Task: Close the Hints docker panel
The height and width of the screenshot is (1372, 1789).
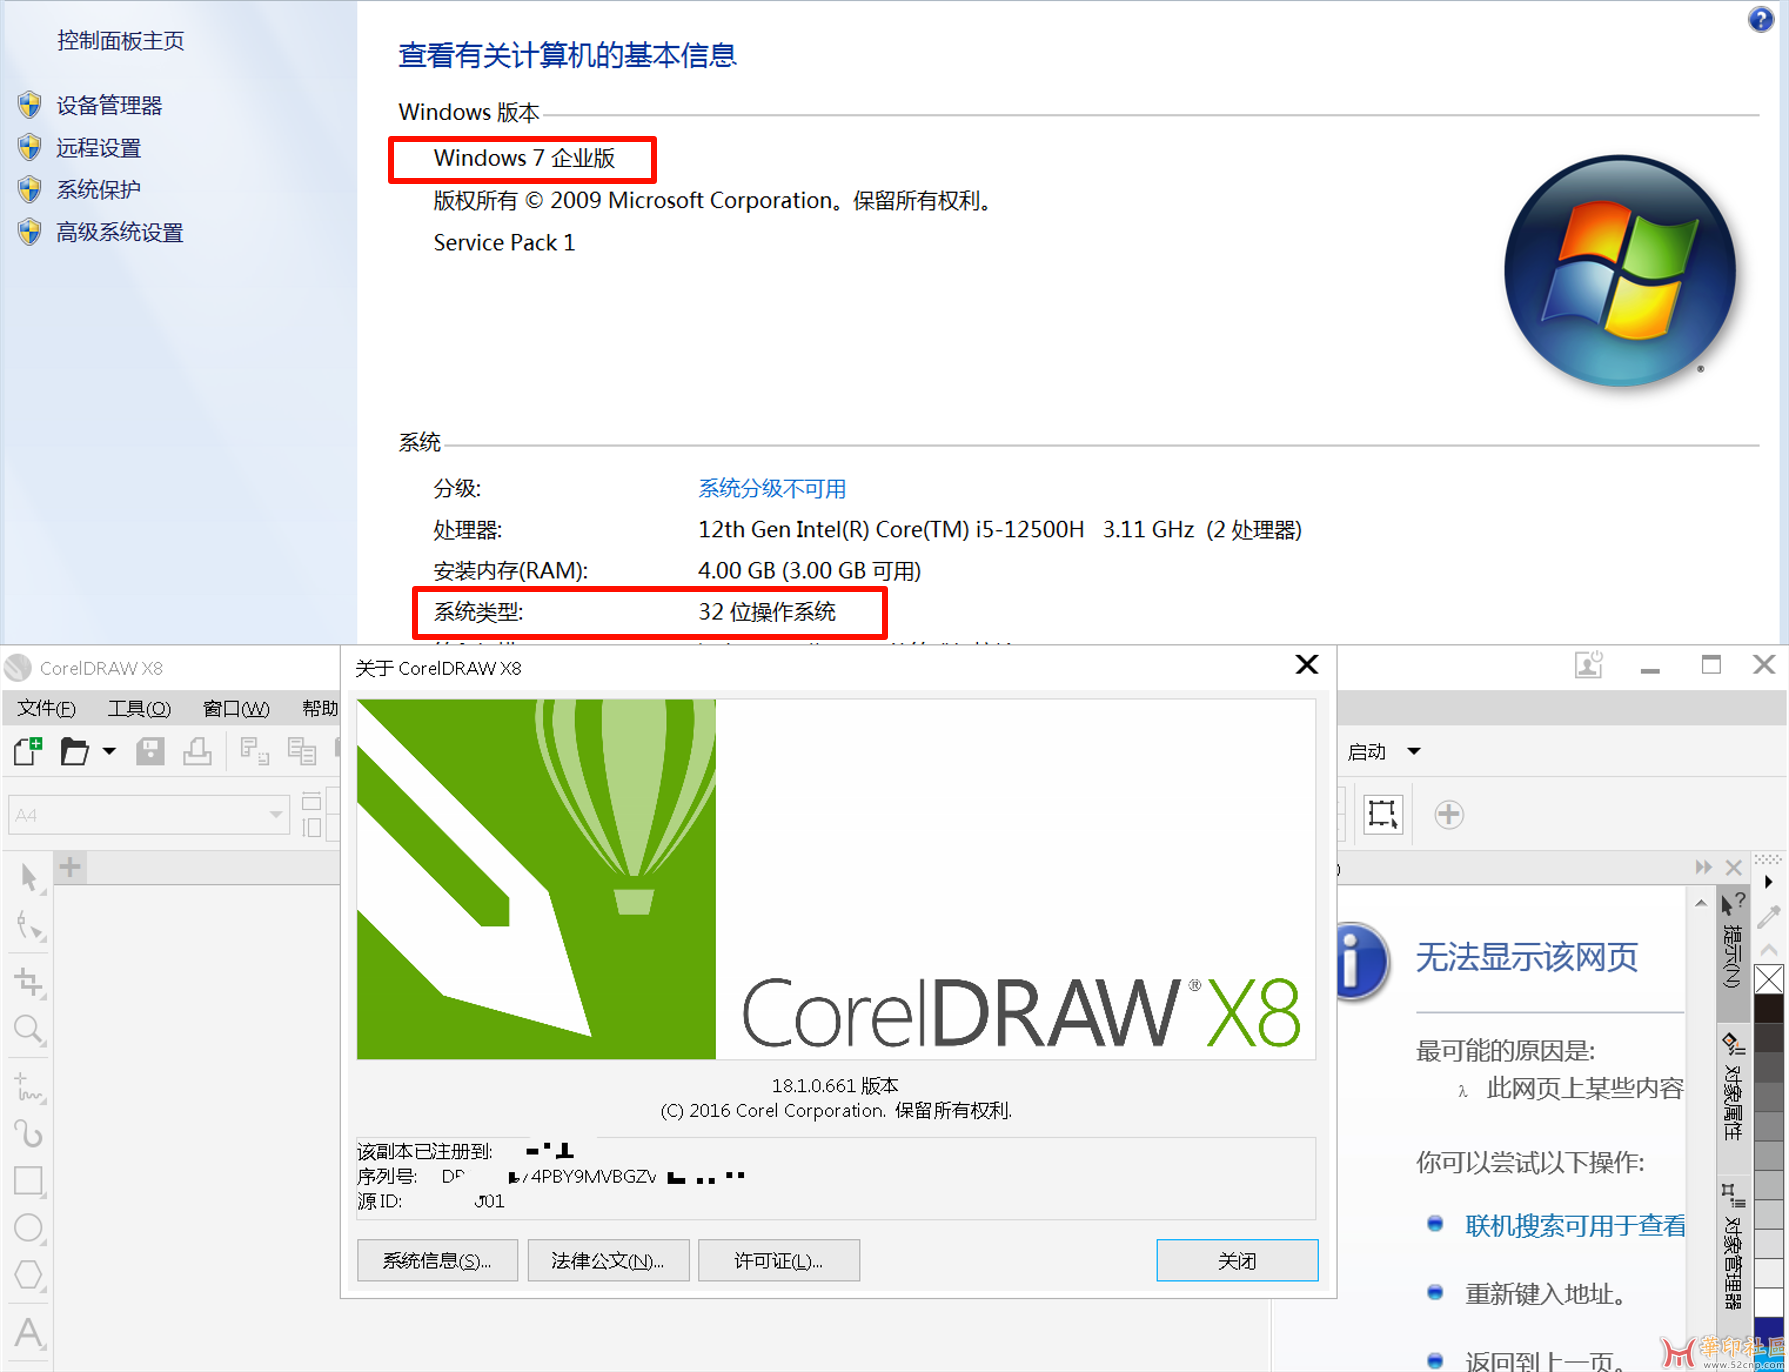Action: click(1733, 867)
